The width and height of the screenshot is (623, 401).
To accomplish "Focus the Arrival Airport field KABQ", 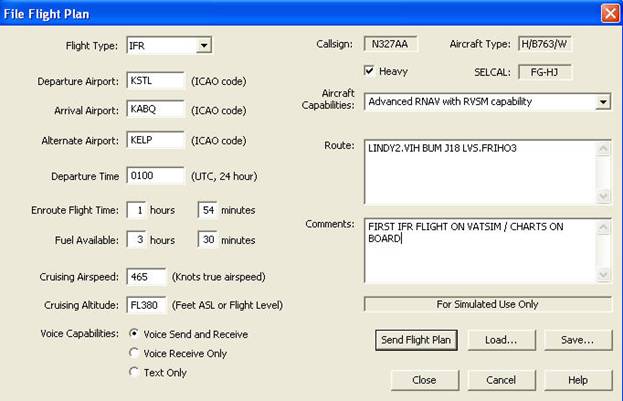I will (x=155, y=110).
